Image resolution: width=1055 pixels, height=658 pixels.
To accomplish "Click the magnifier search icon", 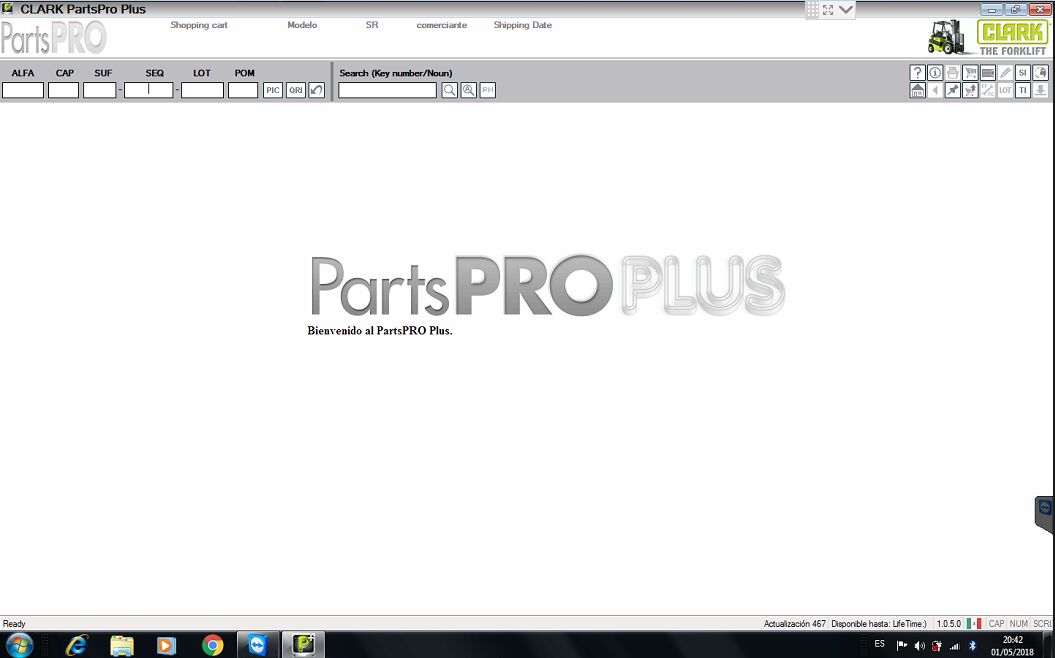I will pyautogui.click(x=449, y=90).
